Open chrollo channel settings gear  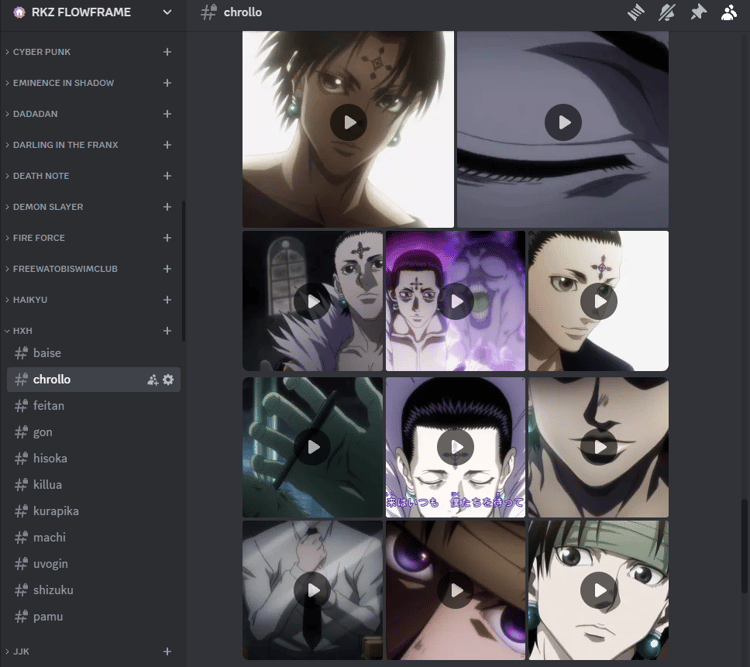(x=168, y=380)
